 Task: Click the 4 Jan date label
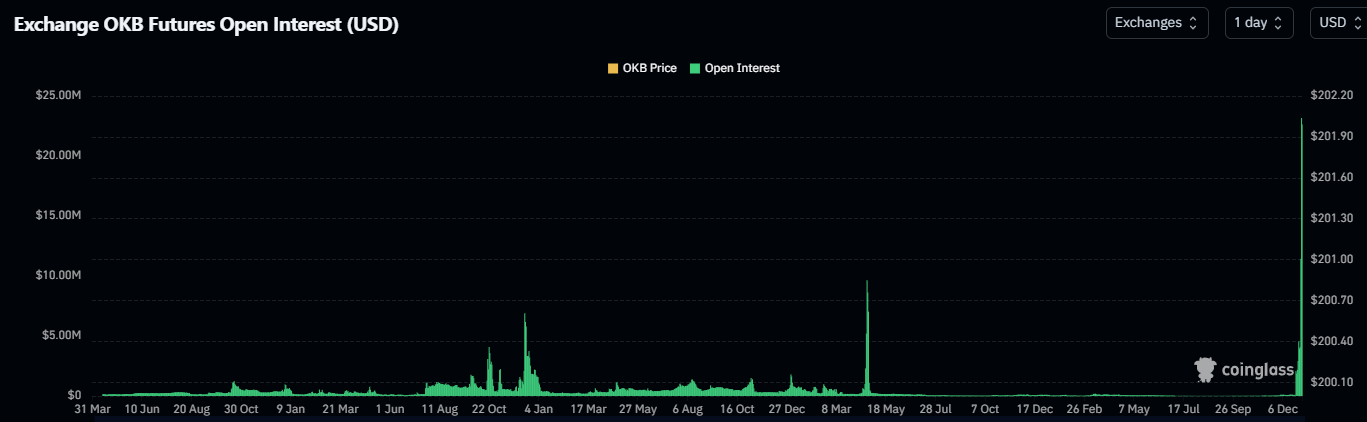(538, 409)
